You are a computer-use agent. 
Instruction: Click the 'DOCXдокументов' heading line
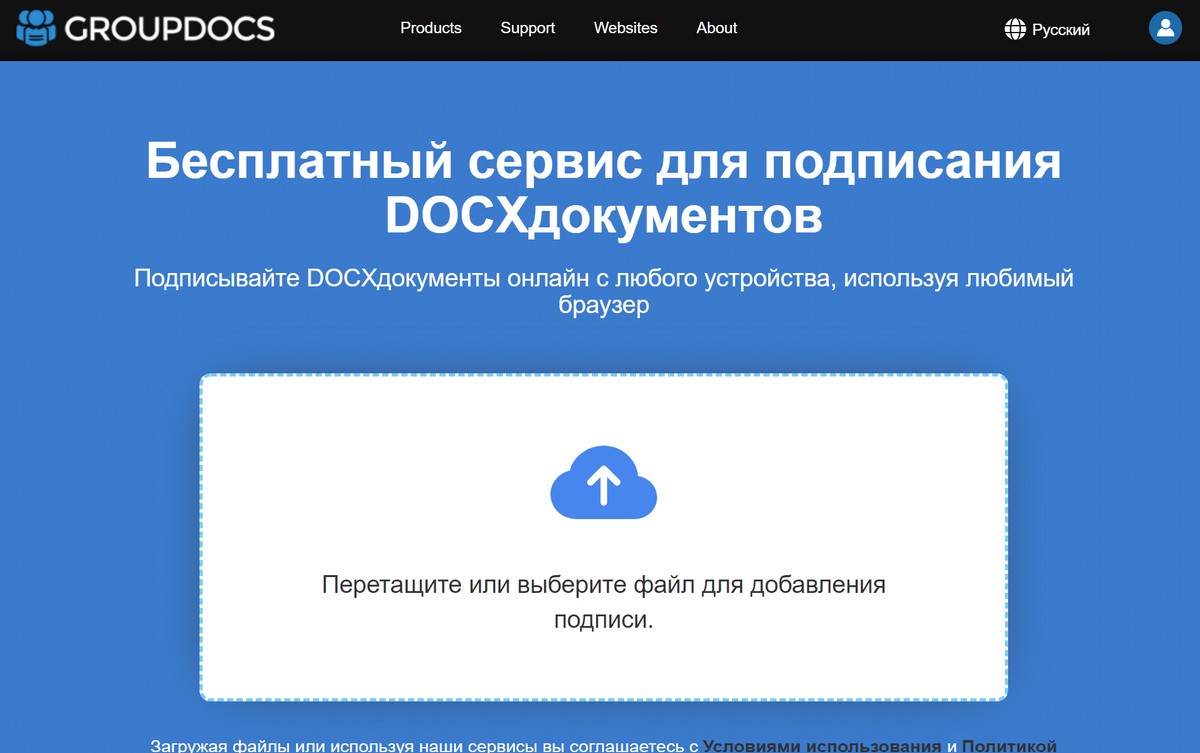point(603,217)
